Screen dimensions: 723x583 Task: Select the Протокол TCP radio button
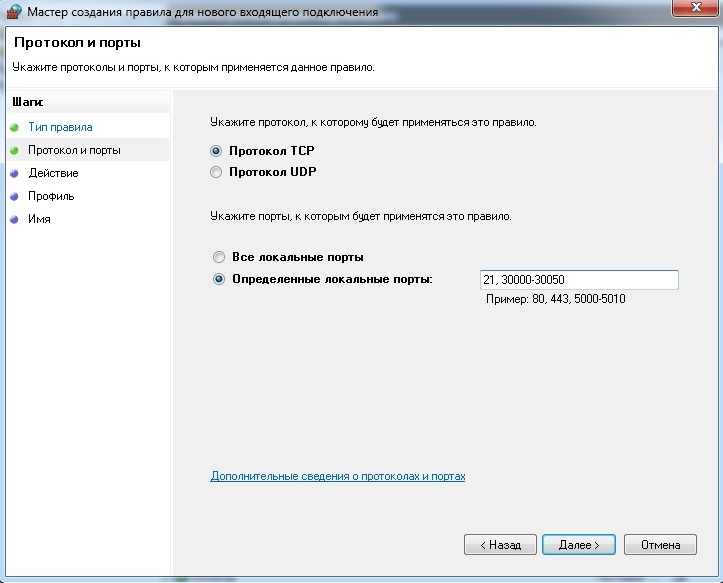pos(216,151)
